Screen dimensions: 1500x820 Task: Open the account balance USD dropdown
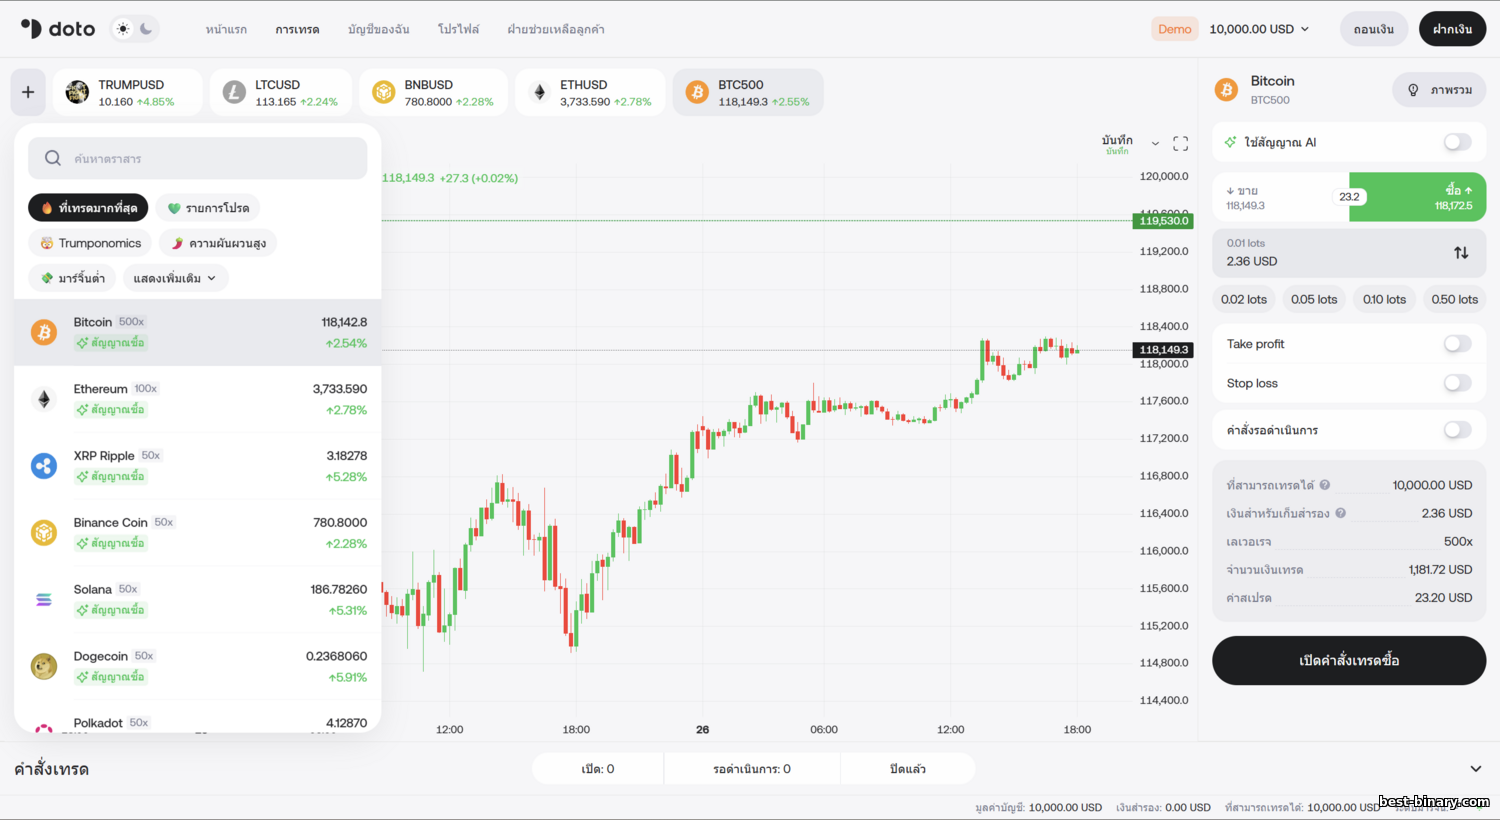coord(1259,29)
